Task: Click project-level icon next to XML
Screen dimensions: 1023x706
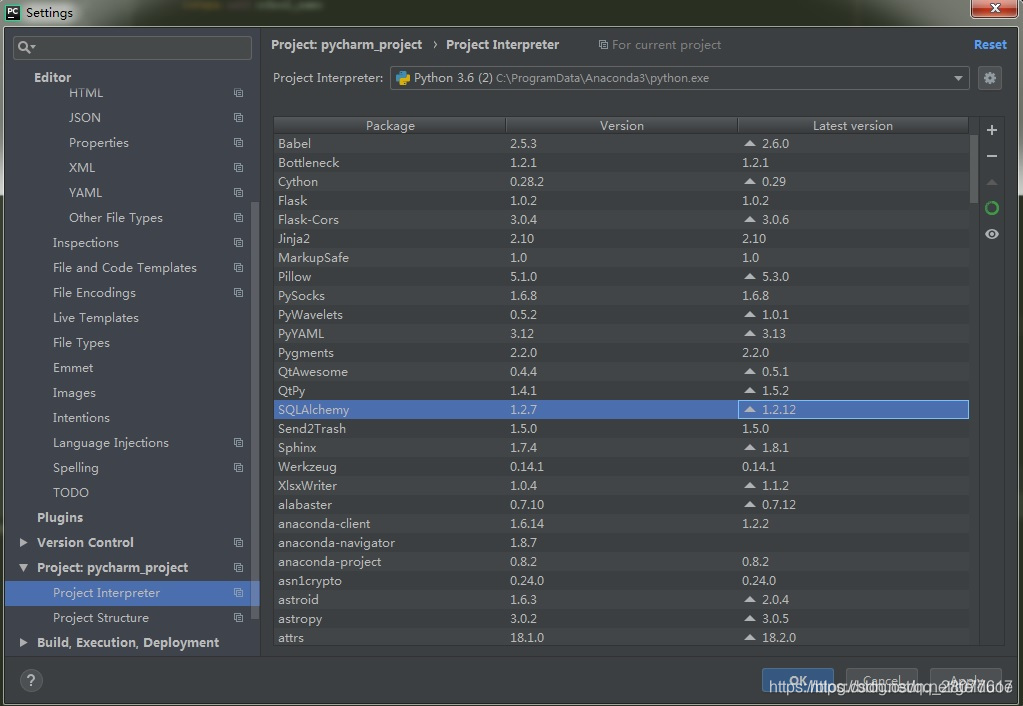Action: pyautogui.click(x=239, y=168)
